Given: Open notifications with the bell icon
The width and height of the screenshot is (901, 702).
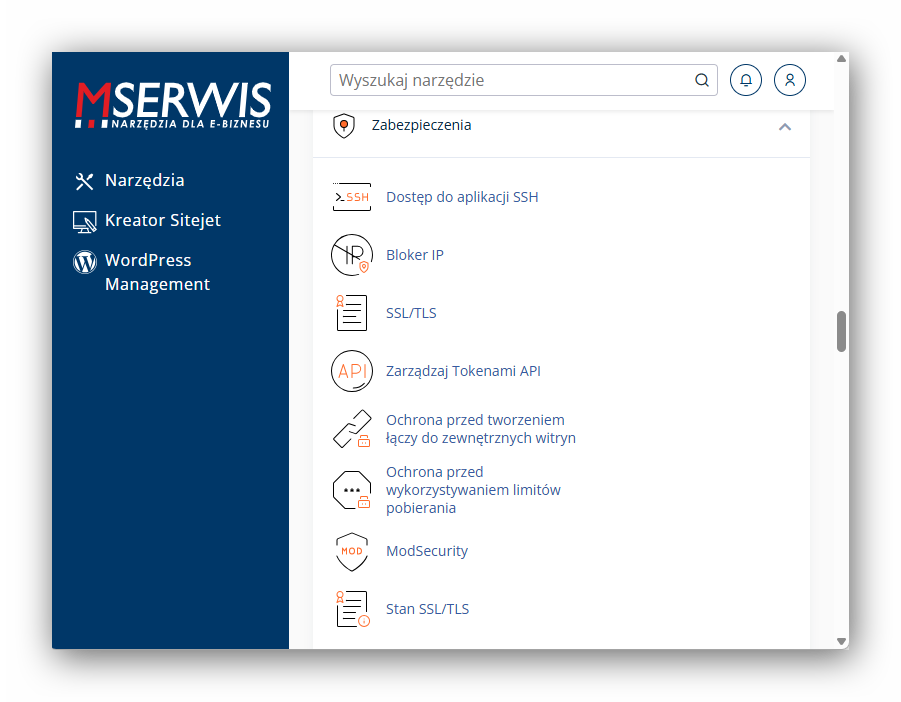Looking at the screenshot, I should [x=745, y=79].
